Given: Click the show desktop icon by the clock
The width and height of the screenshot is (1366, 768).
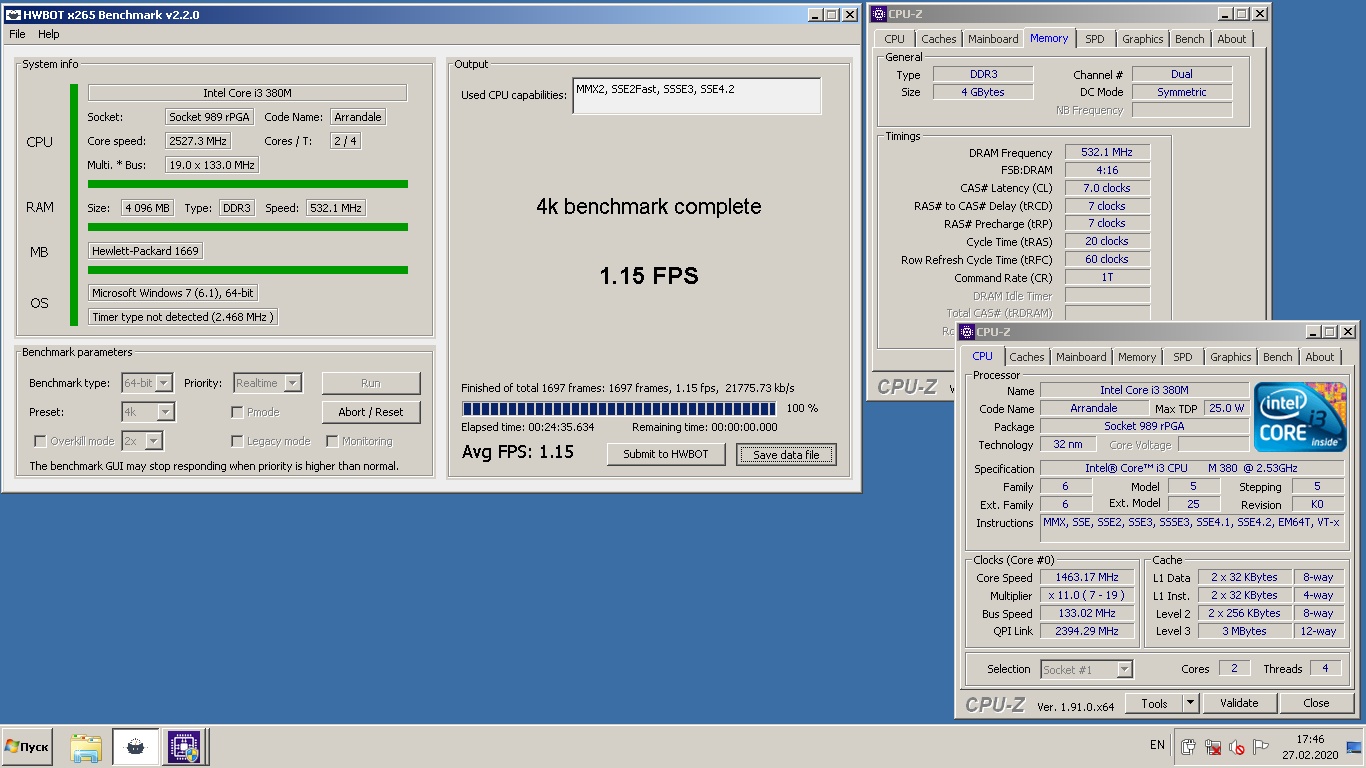Looking at the screenshot, I should coord(1355,746).
